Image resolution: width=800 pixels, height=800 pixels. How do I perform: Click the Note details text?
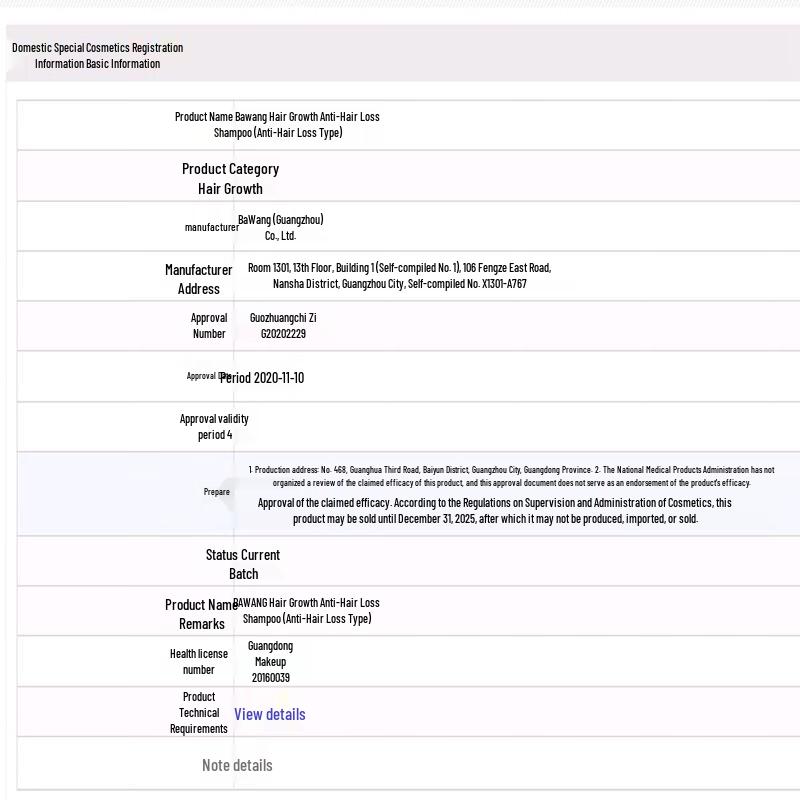(237, 765)
